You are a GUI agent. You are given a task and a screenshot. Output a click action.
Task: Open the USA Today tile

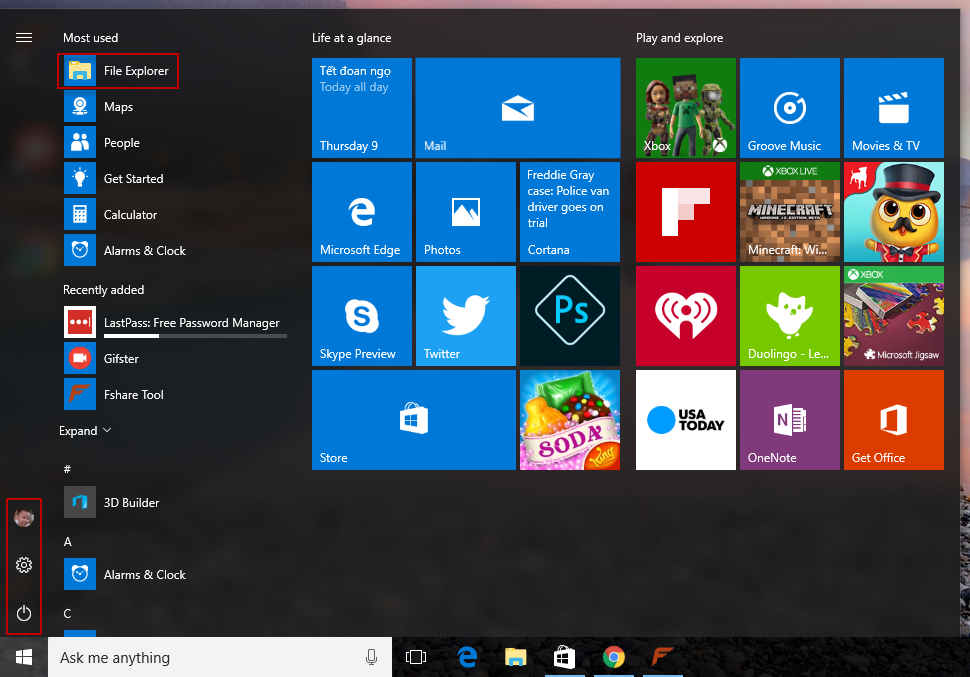pyautogui.click(x=686, y=420)
